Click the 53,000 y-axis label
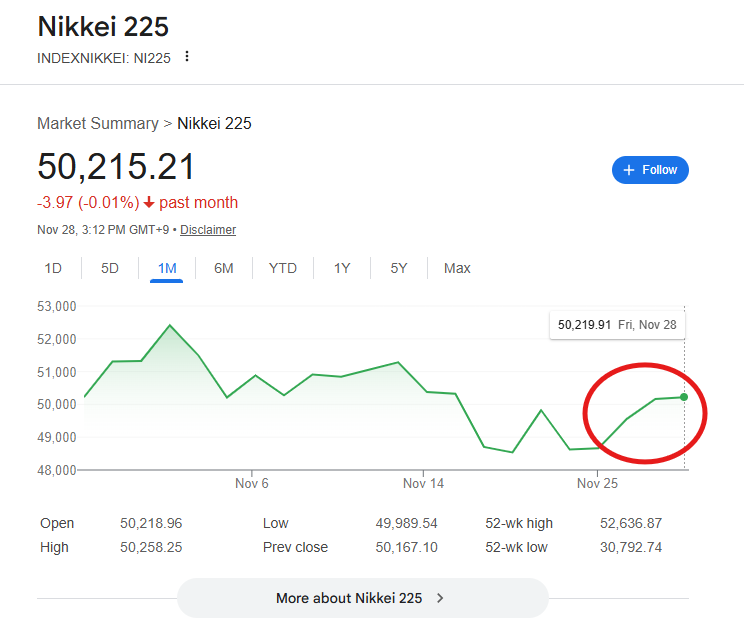This screenshot has height=620, width=744. tap(56, 306)
